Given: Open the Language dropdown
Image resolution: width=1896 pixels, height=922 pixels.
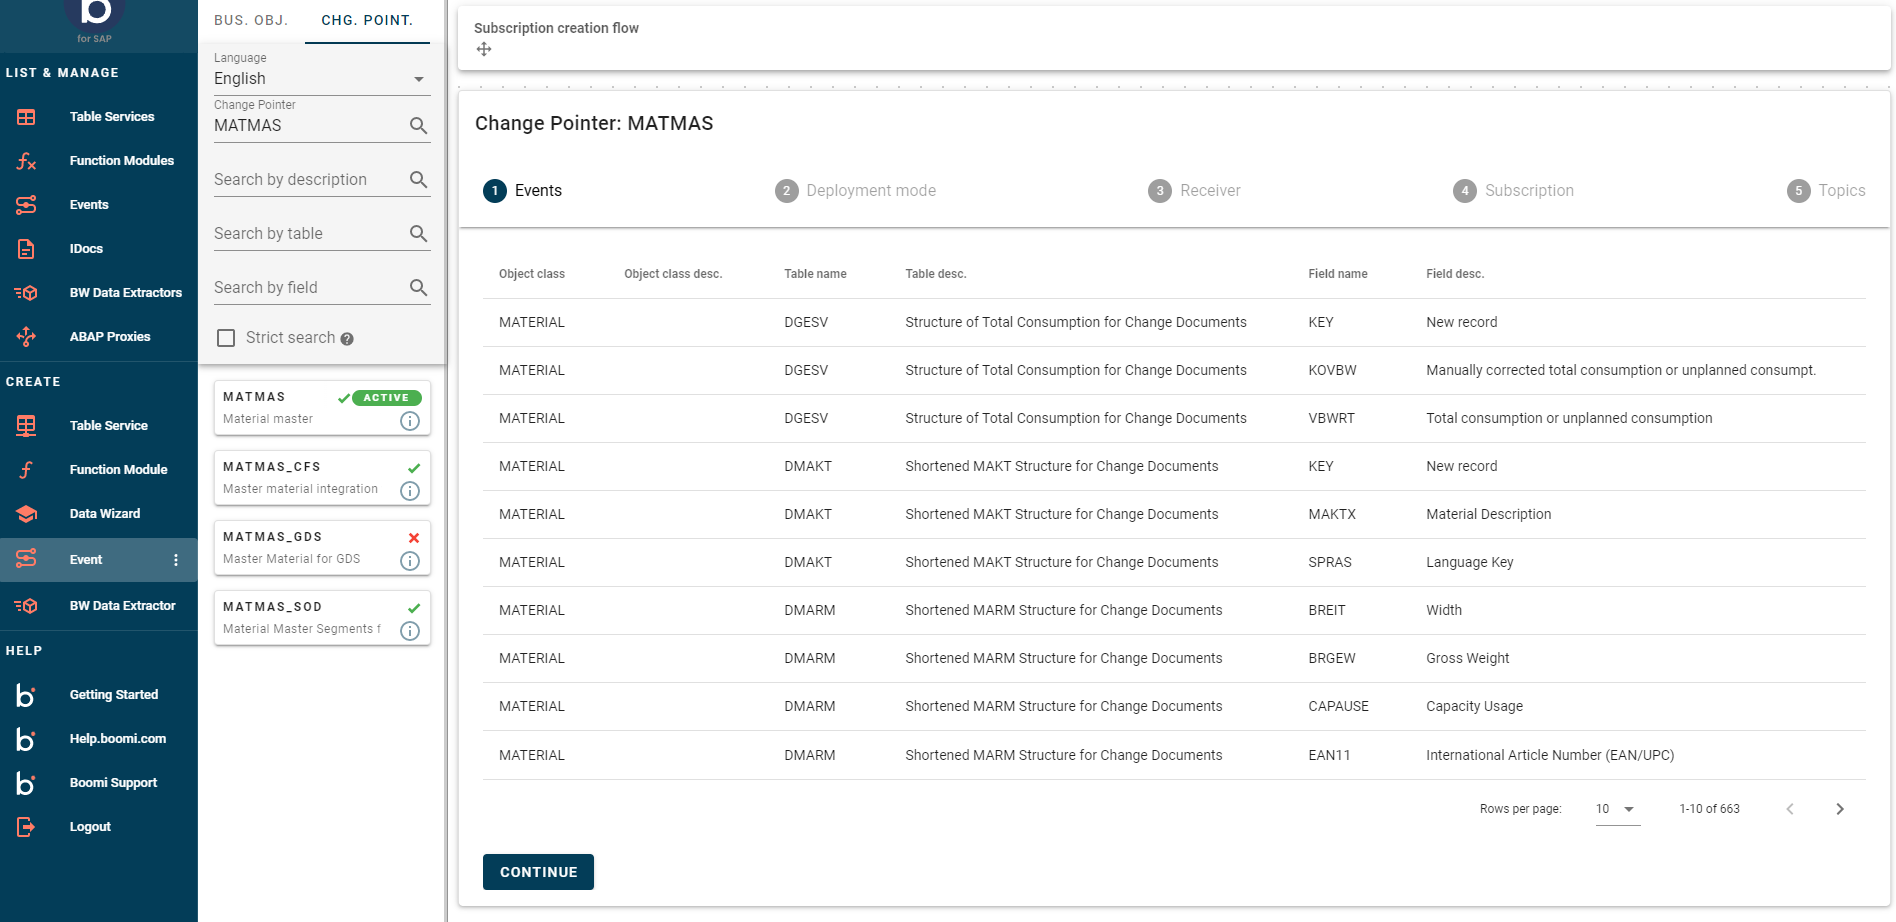Looking at the screenshot, I should (418, 78).
